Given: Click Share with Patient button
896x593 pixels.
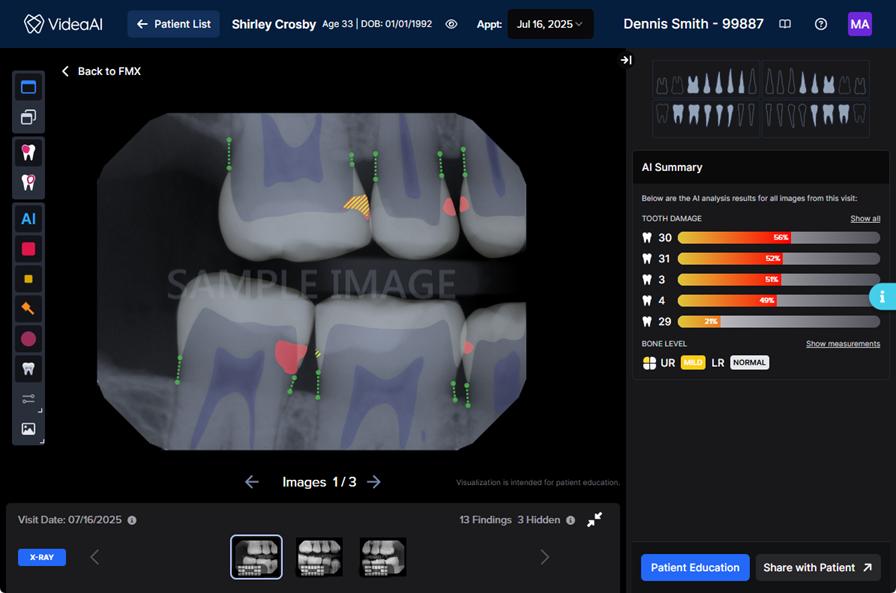Looking at the screenshot, I should (817, 567).
